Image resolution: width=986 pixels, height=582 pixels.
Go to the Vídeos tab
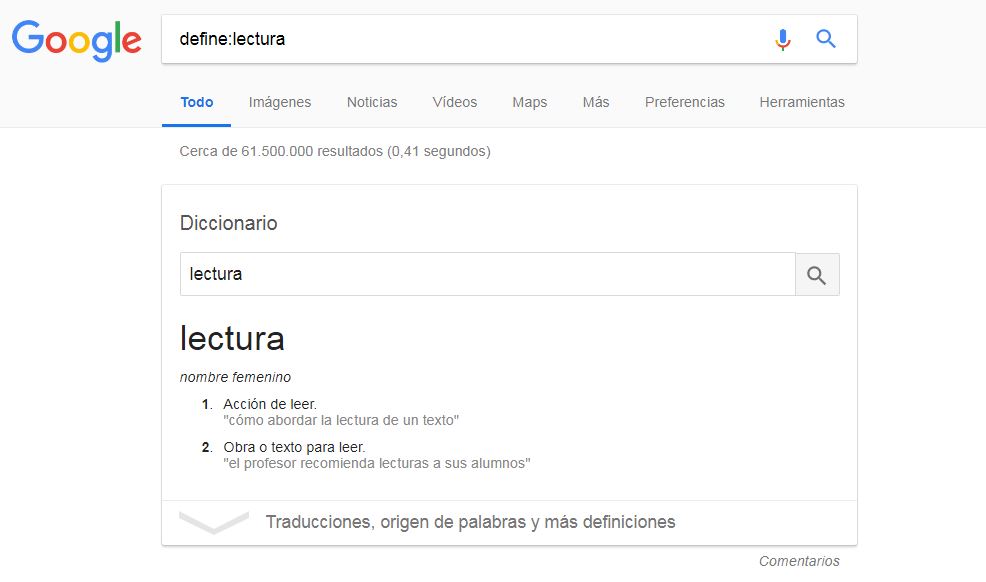coord(455,102)
